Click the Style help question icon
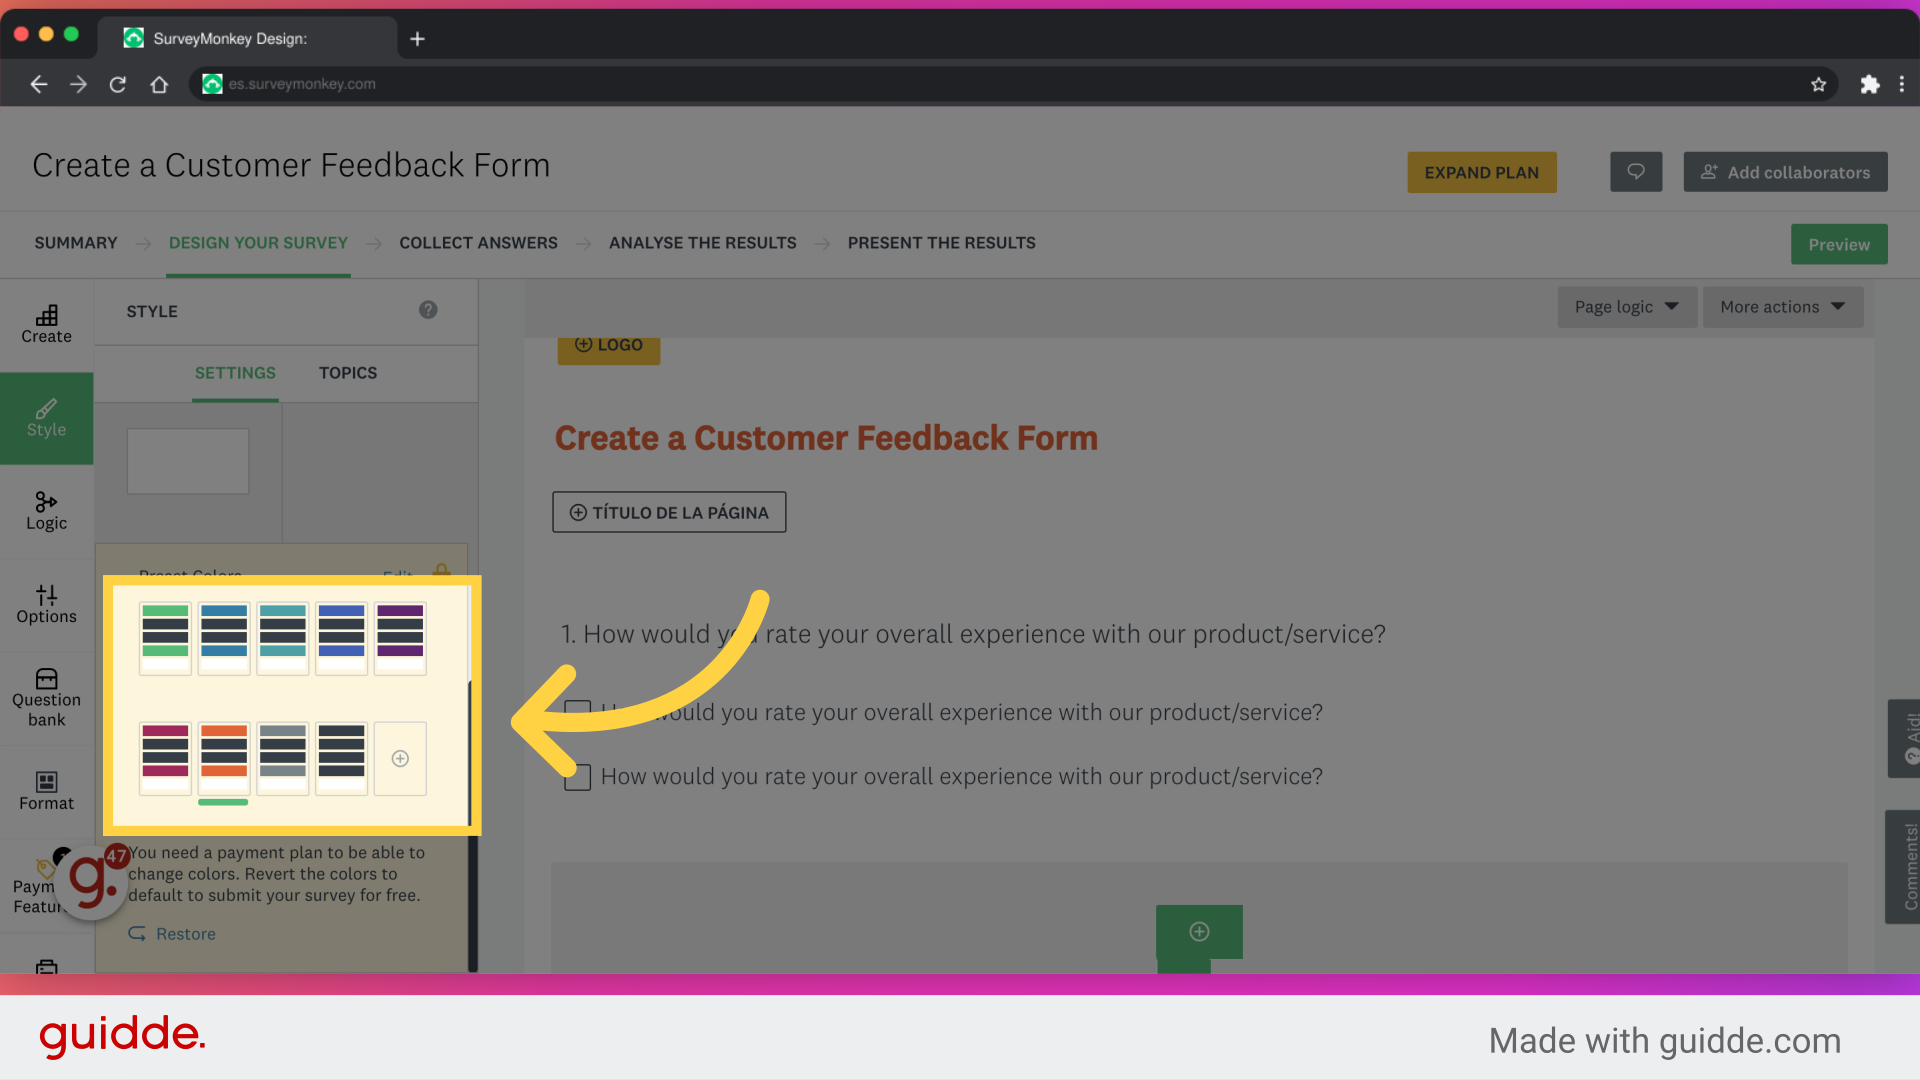Viewport: 1920px width, 1080px height. coord(428,310)
